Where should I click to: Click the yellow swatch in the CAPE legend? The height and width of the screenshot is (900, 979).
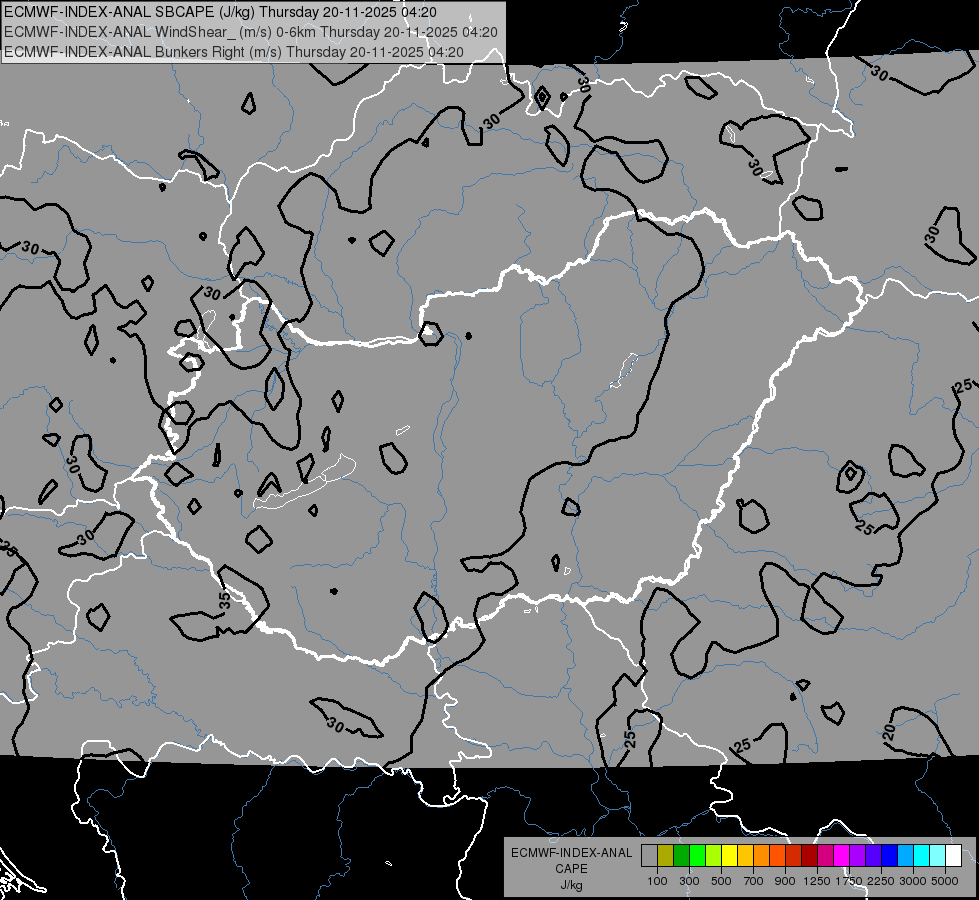(729, 855)
